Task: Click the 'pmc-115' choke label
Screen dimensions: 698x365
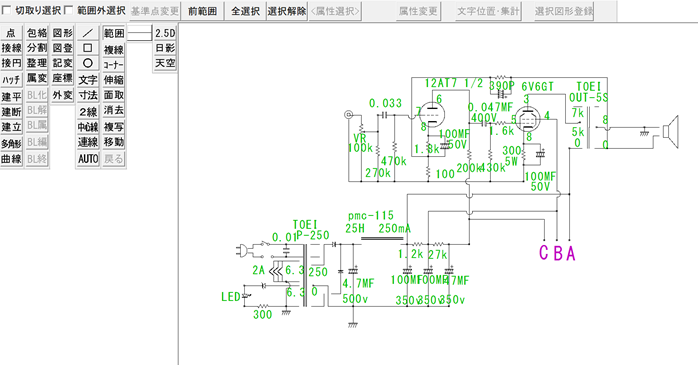Action: (x=371, y=216)
